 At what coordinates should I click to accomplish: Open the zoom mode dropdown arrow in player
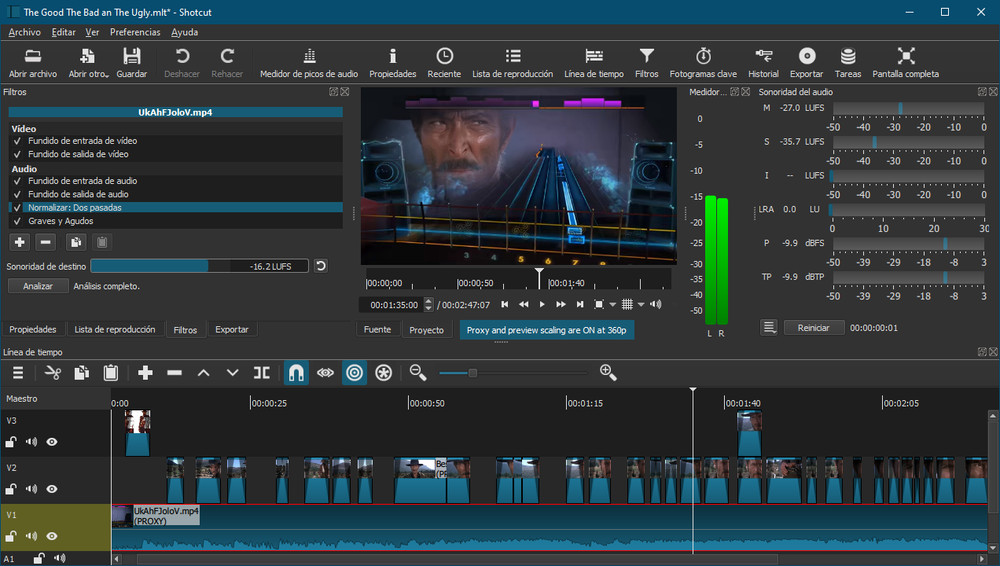click(x=613, y=304)
